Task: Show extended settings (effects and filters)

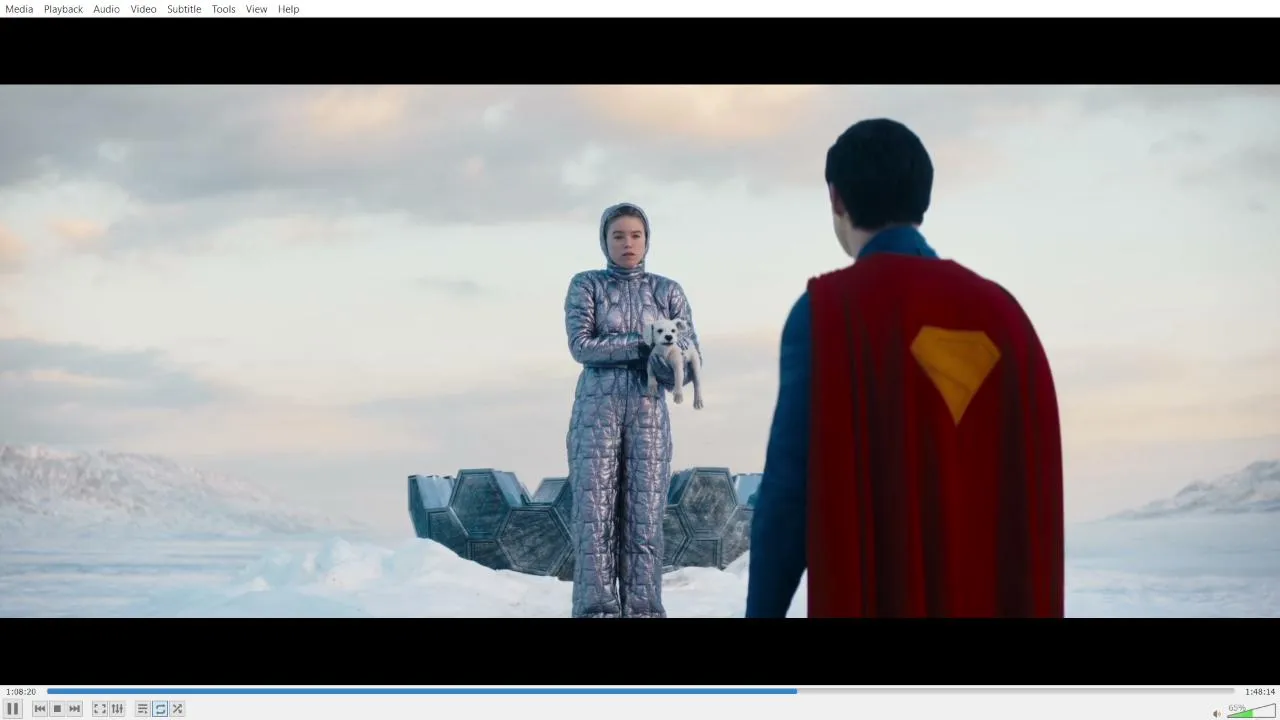Action: click(117, 709)
